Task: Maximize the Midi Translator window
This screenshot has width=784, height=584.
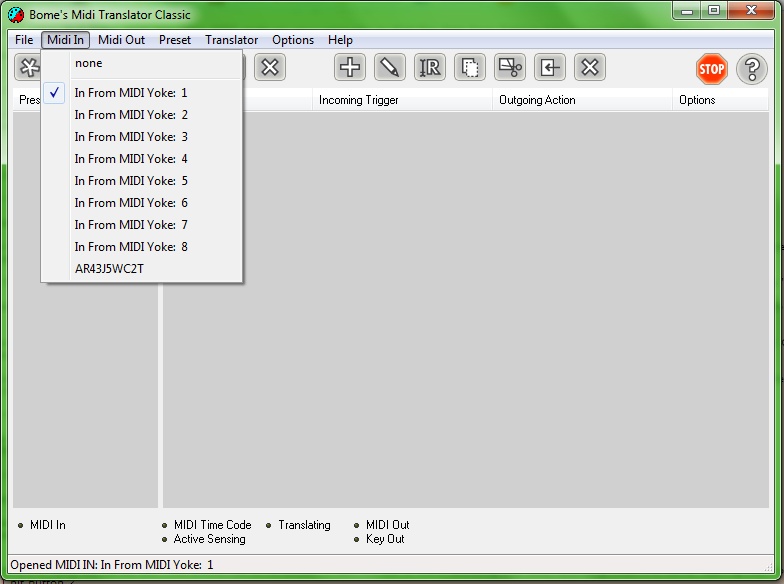Action: click(x=714, y=11)
